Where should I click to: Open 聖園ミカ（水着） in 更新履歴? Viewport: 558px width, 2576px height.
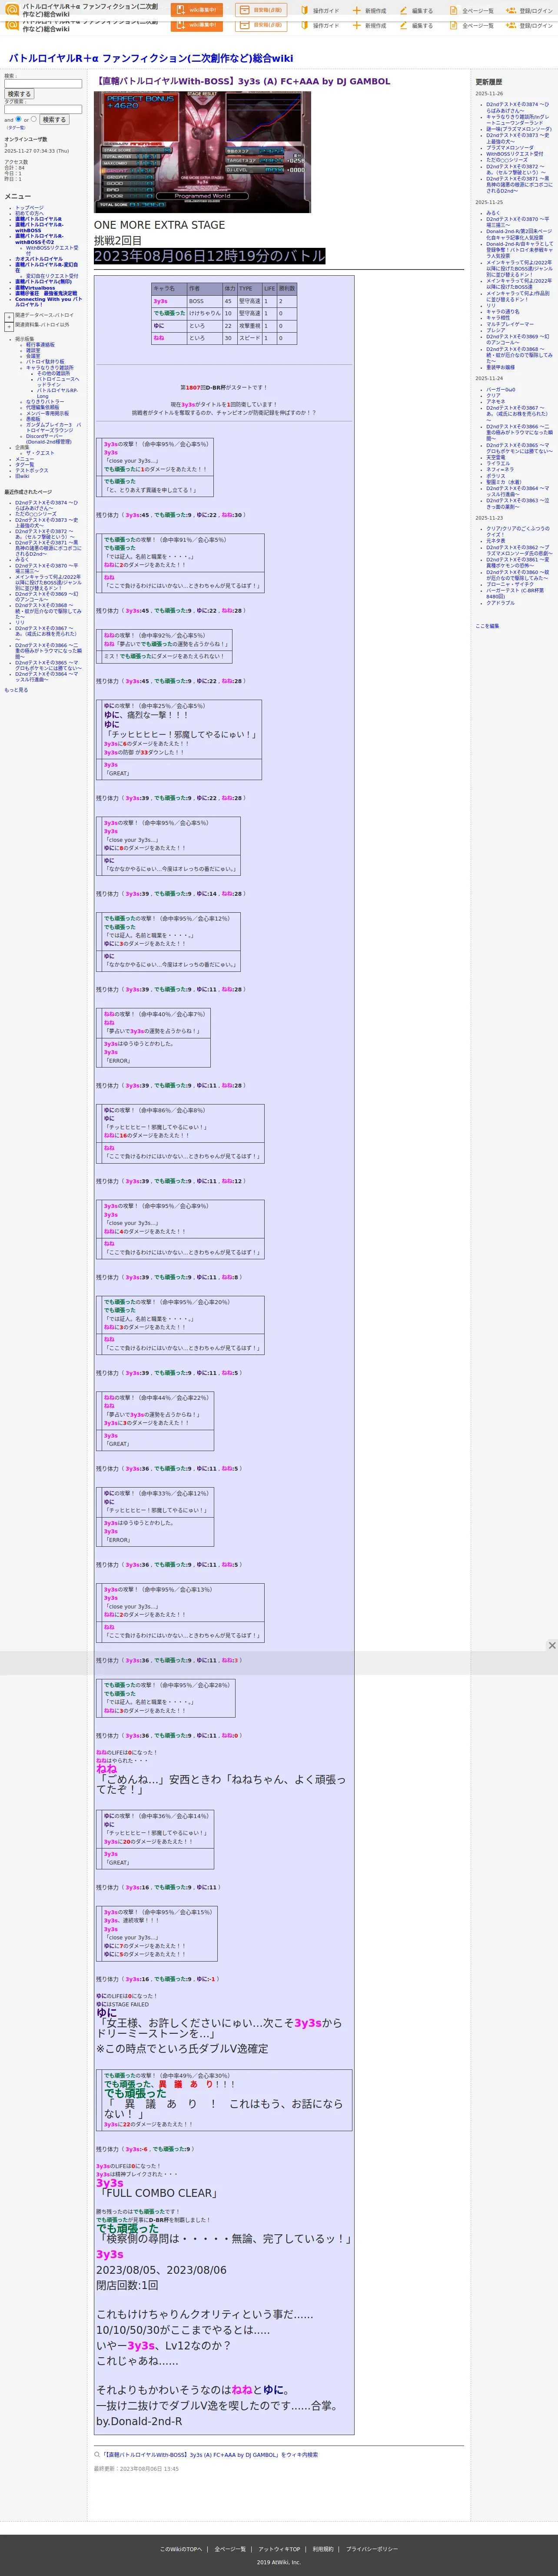coord(504,482)
